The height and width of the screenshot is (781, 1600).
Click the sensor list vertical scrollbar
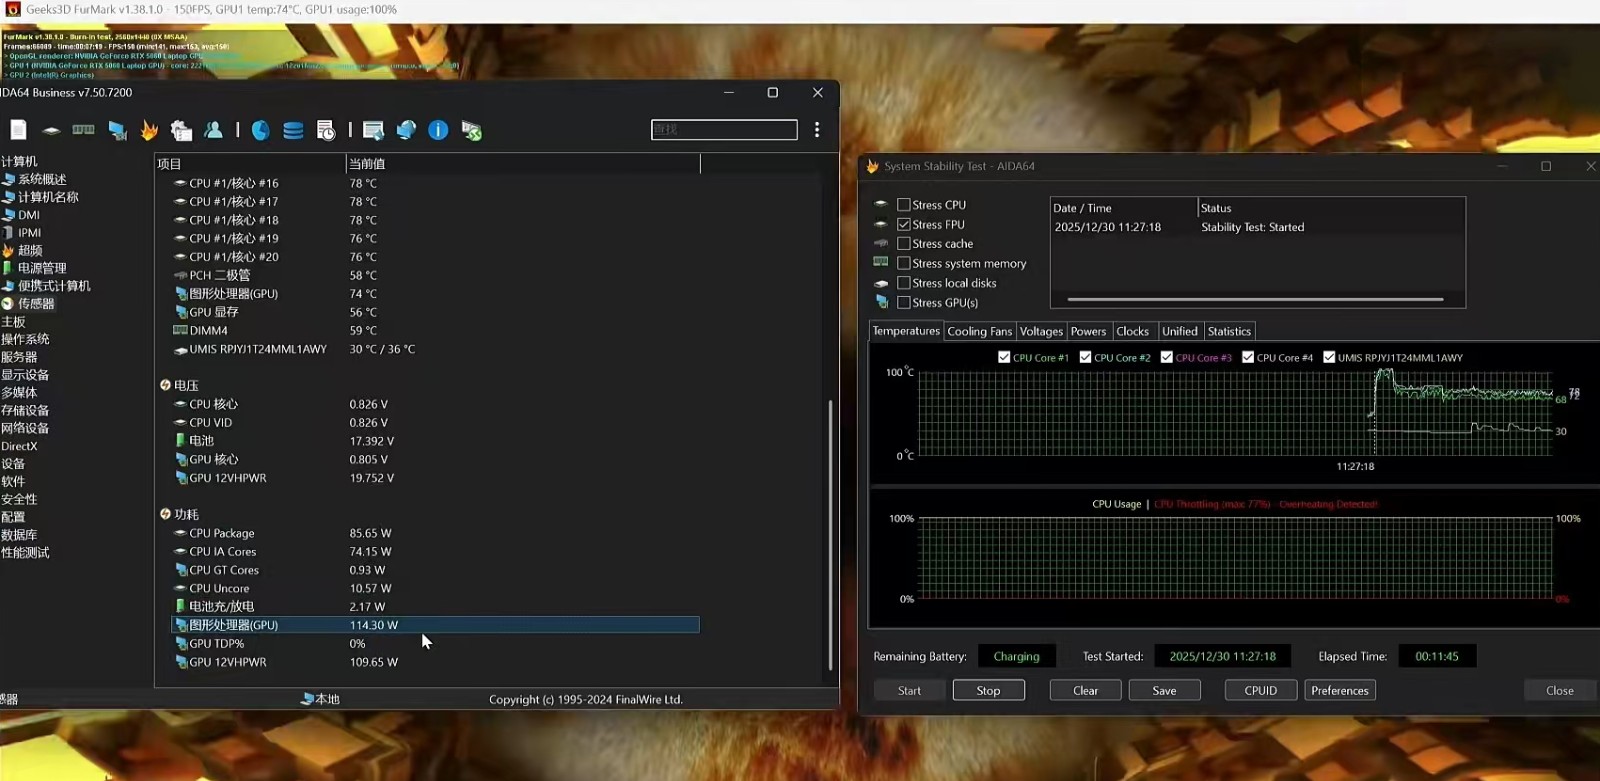pos(830,534)
